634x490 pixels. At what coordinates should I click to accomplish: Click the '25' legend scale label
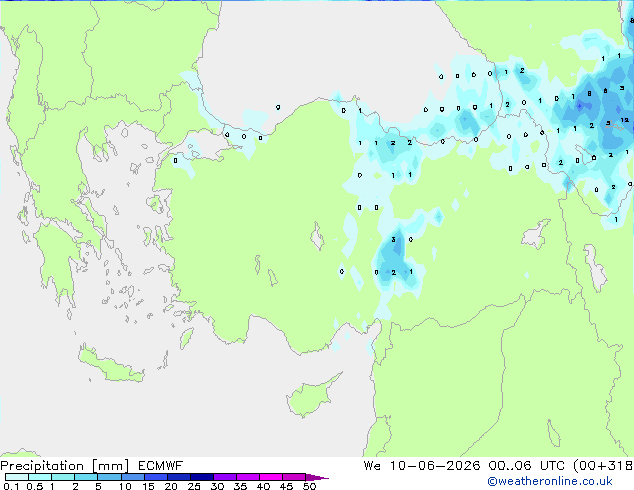coord(194,486)
